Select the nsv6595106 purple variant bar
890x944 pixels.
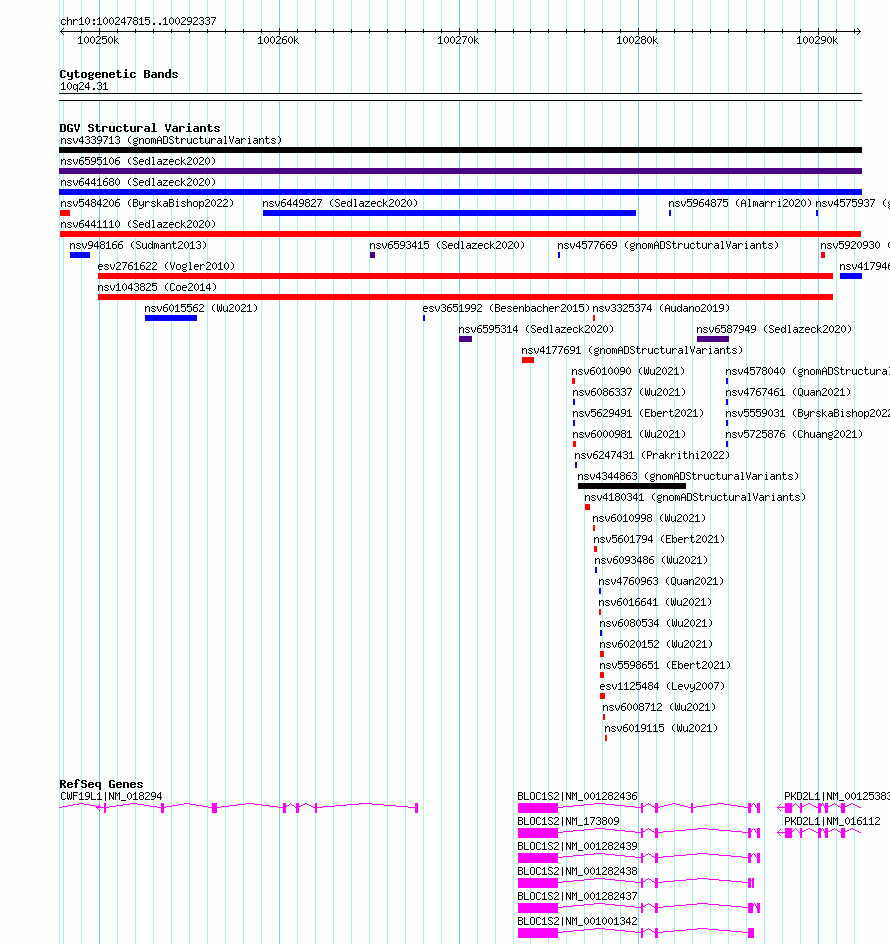pos(460,171)
